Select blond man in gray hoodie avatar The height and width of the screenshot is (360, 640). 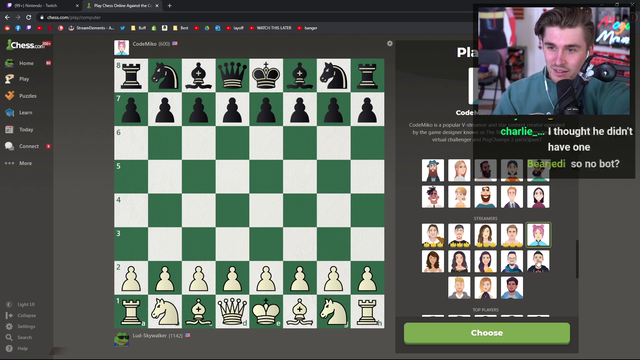(x=459, y=287)
